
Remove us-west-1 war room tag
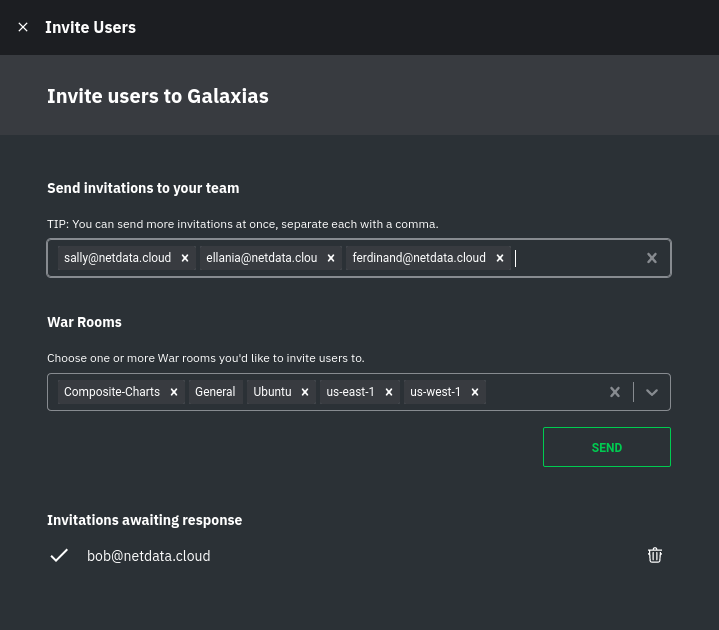(x=475, y=392)
